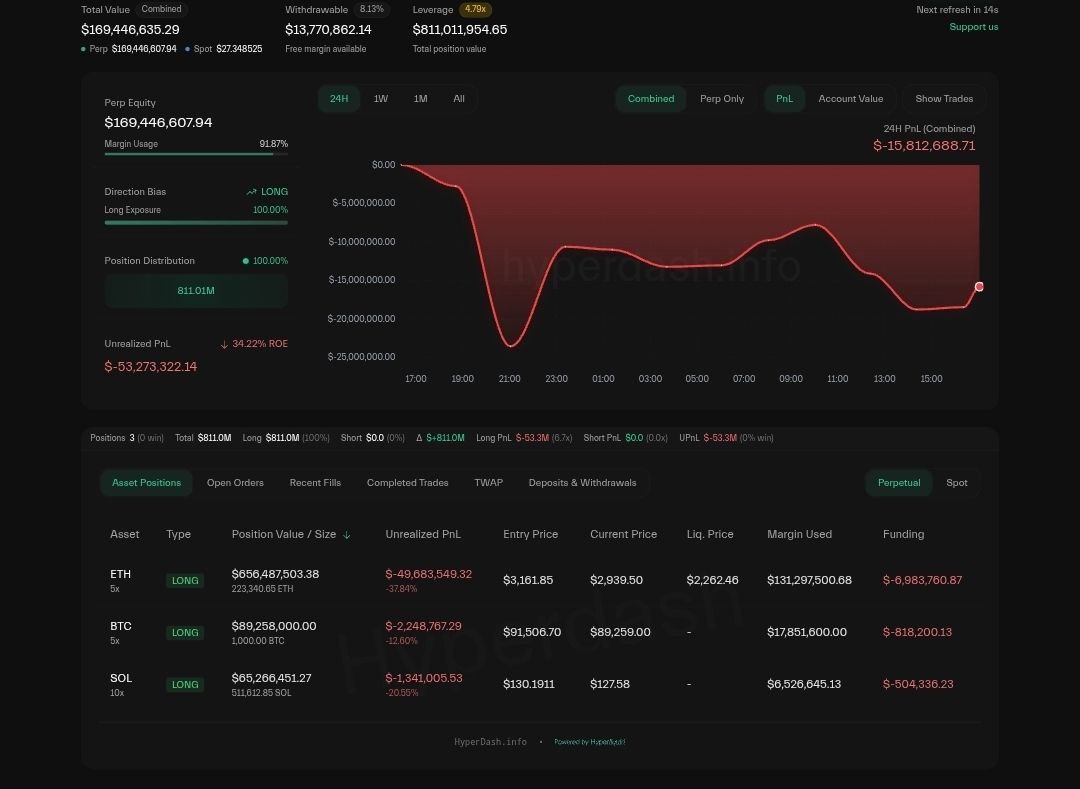
Task: Open the Support us link
Action: (x=973, y=26)
